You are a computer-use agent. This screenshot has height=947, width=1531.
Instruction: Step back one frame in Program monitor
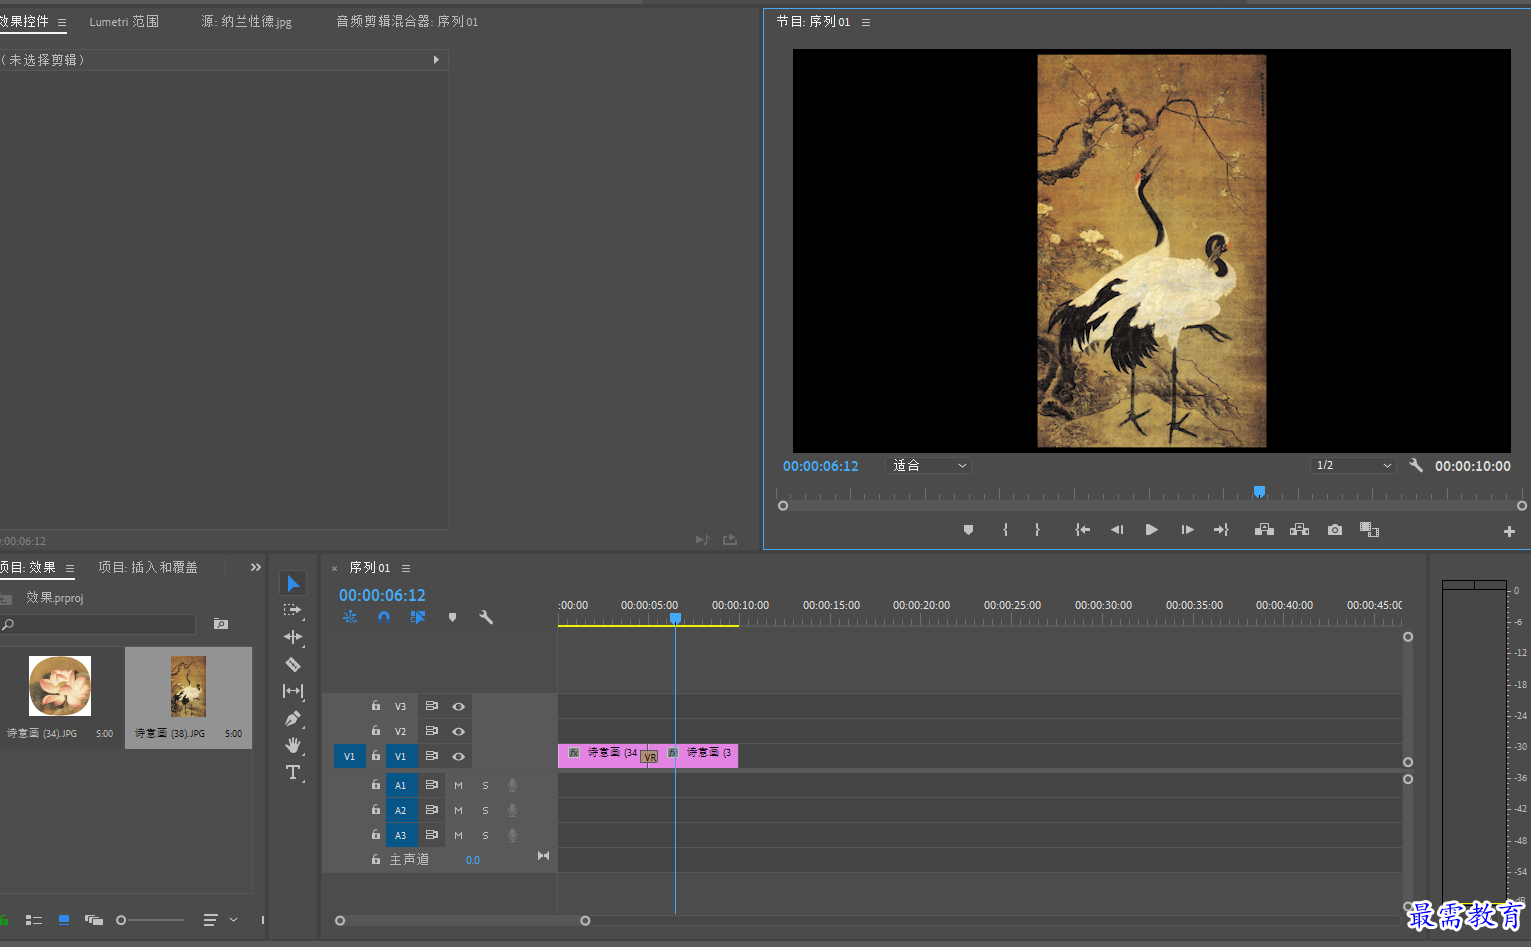1117,530
